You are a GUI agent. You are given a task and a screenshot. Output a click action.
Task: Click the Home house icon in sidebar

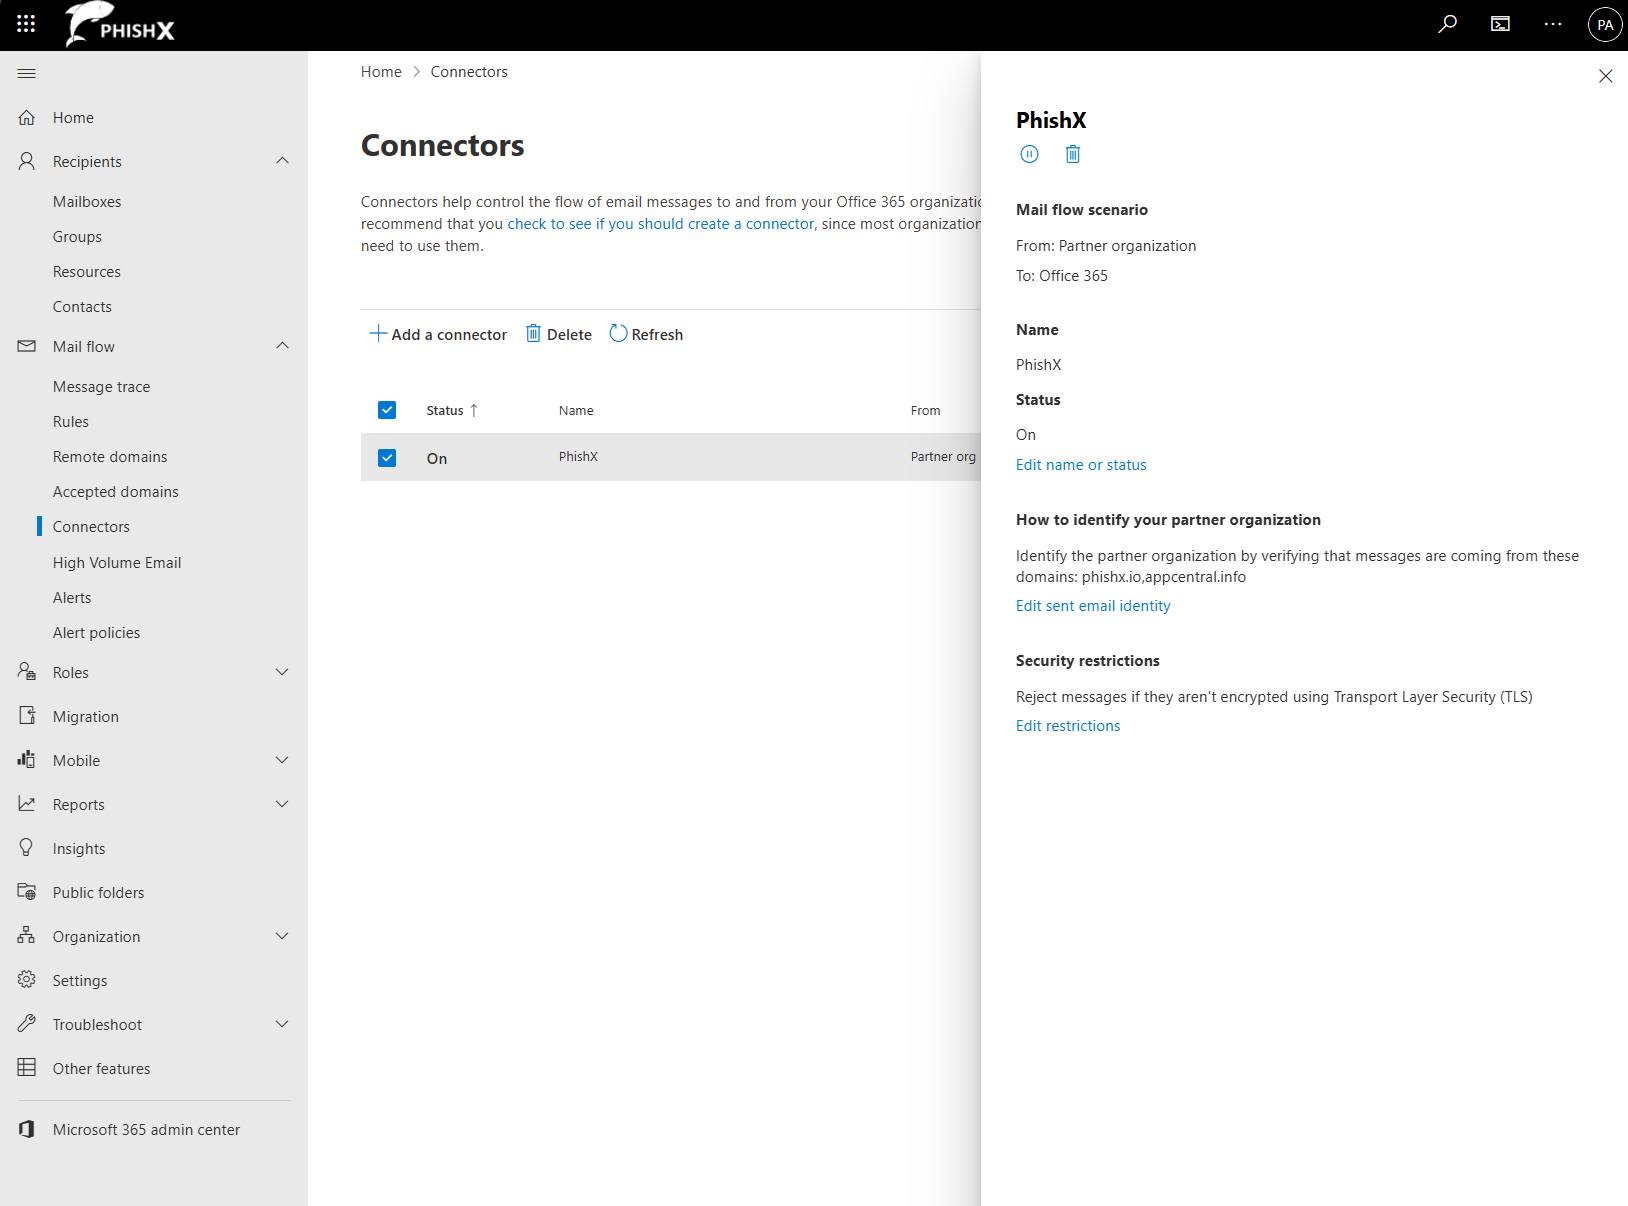(x=27, y=117)
